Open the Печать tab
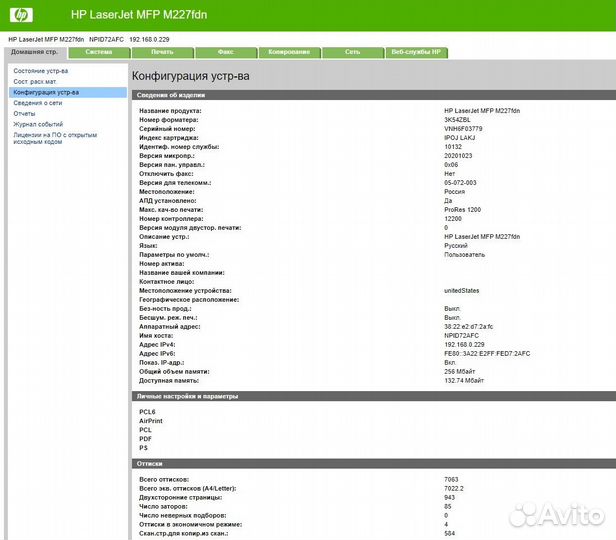The height and width of the screenshot is (540, 616). 162,52
